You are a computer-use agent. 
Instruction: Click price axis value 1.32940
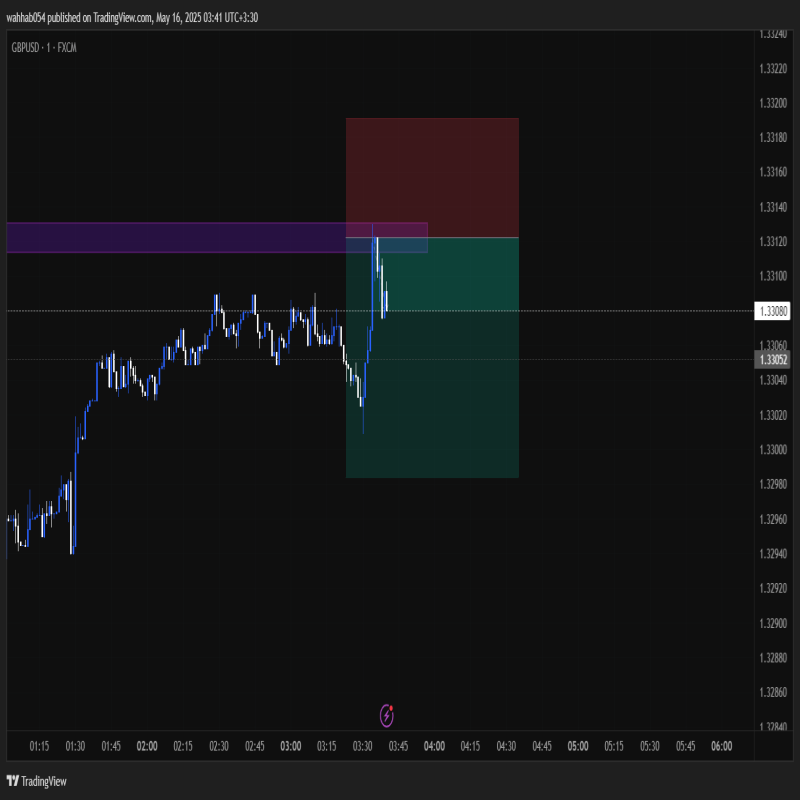[773, 554]
